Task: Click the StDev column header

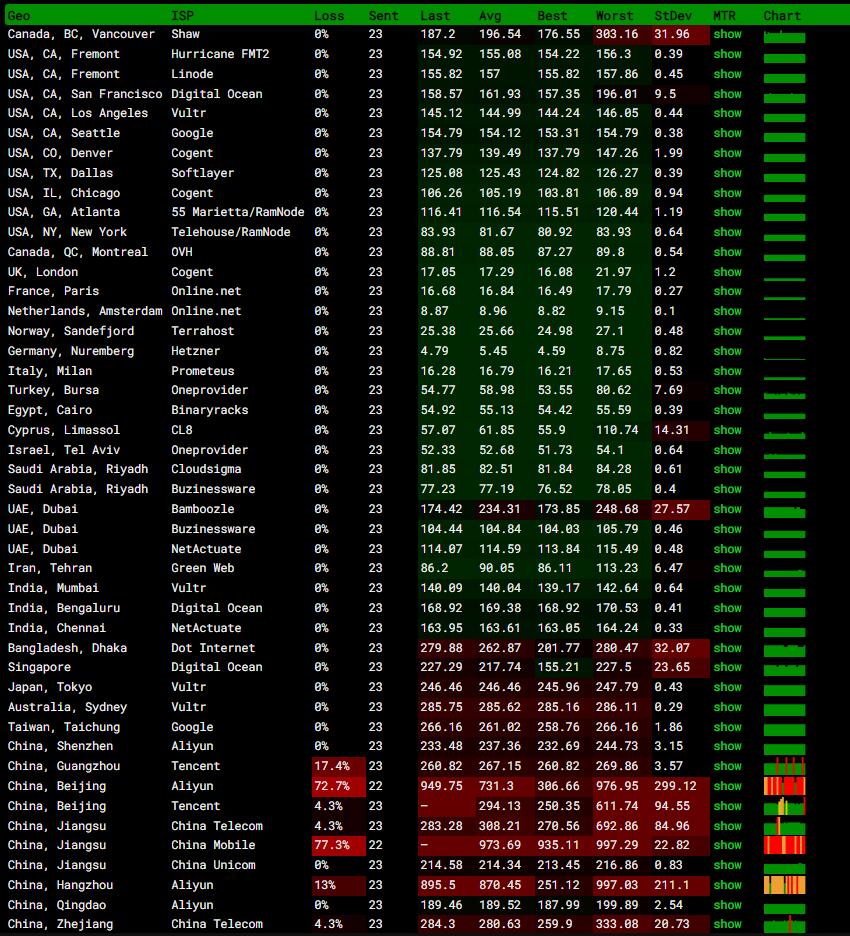Action: (x=673, y=16)
